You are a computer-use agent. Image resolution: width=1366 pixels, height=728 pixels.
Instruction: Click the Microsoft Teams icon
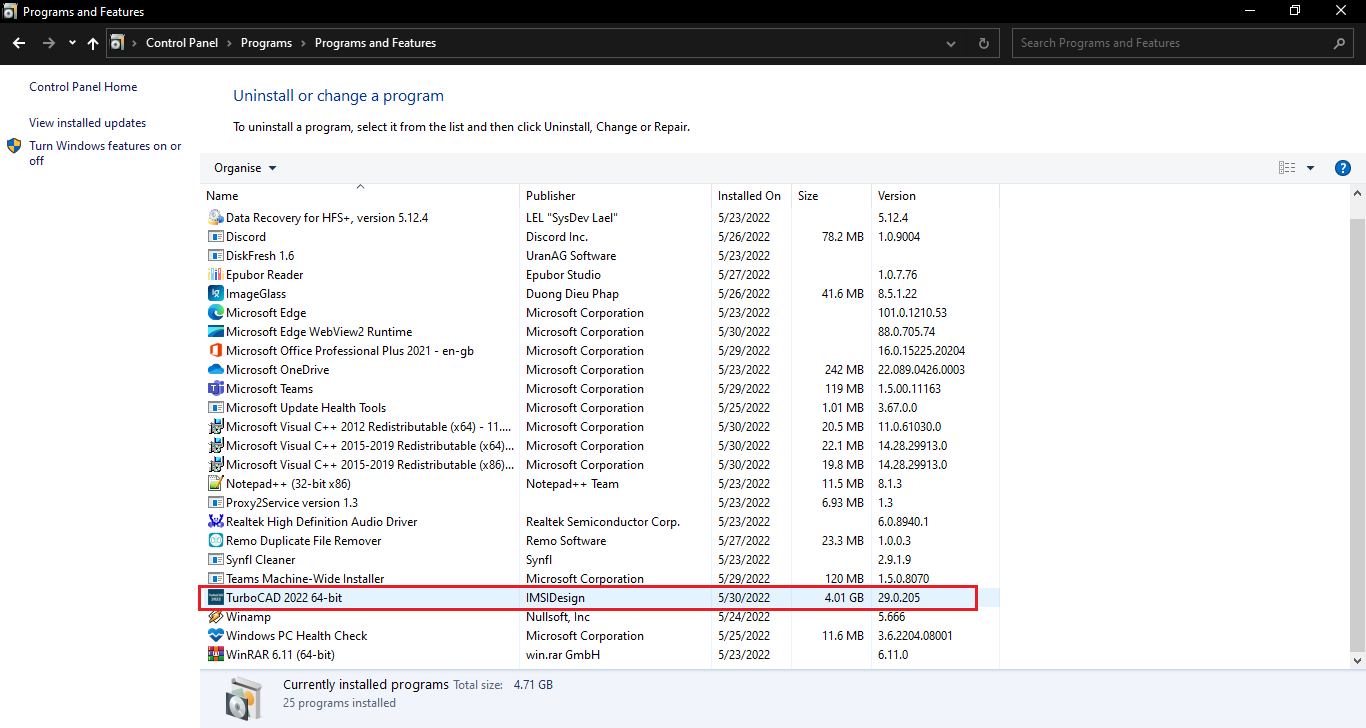point(215,389)
